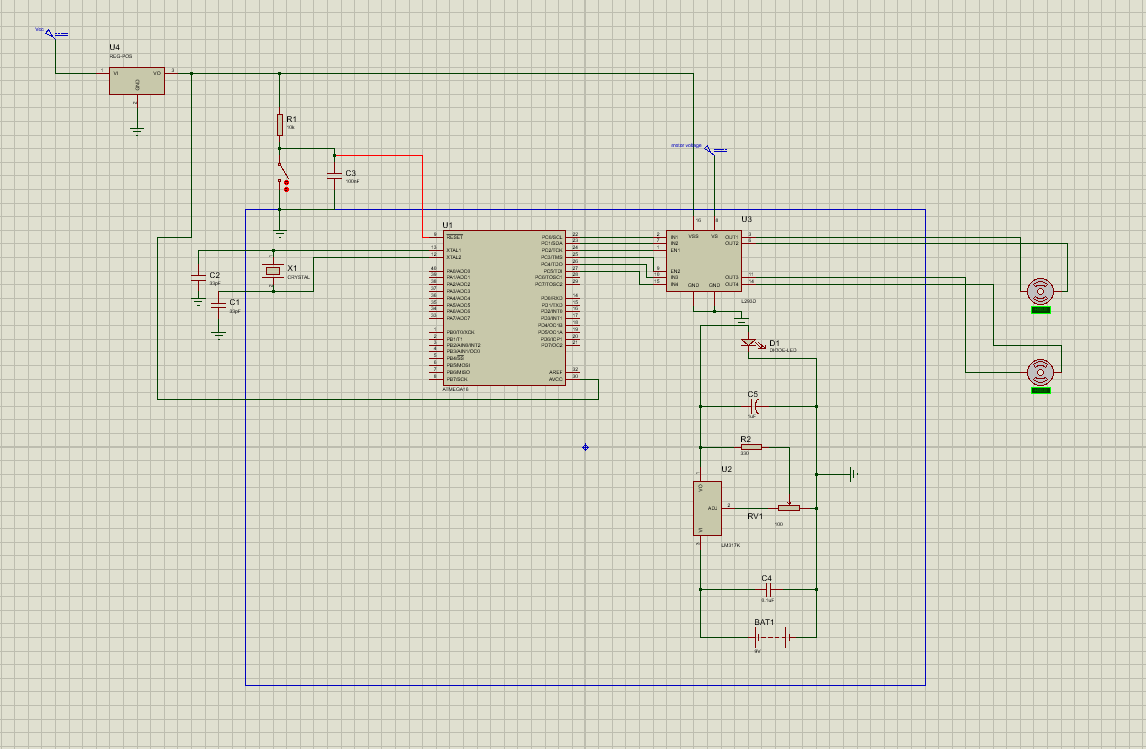Click the OUT4 pin label on U3
Viewport: 1146px width, 749px height.
click(x=732, y=284)
